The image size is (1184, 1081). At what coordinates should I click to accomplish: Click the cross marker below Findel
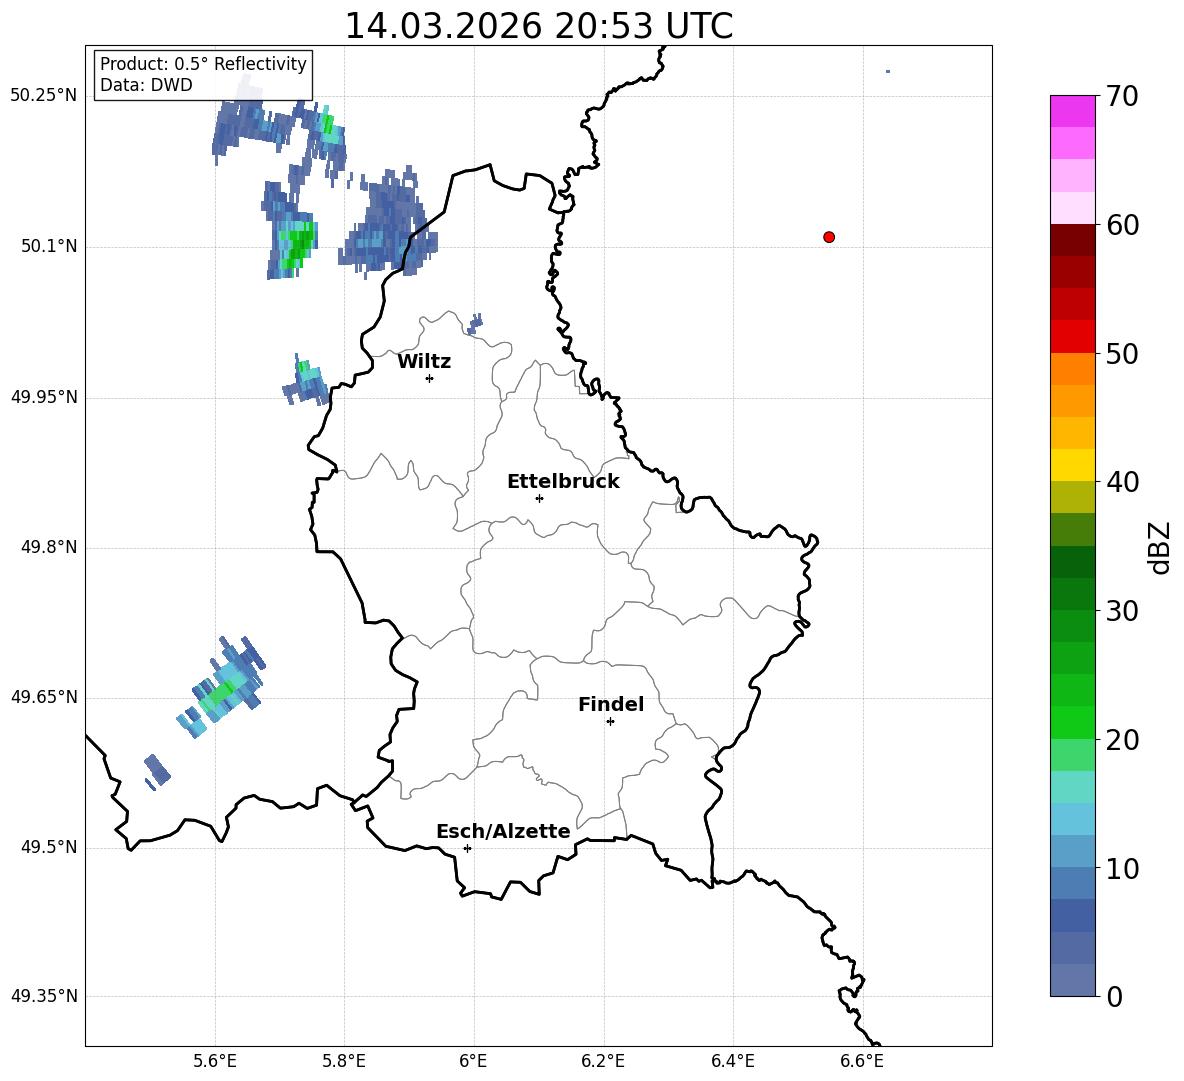click(x=610, y=722)
